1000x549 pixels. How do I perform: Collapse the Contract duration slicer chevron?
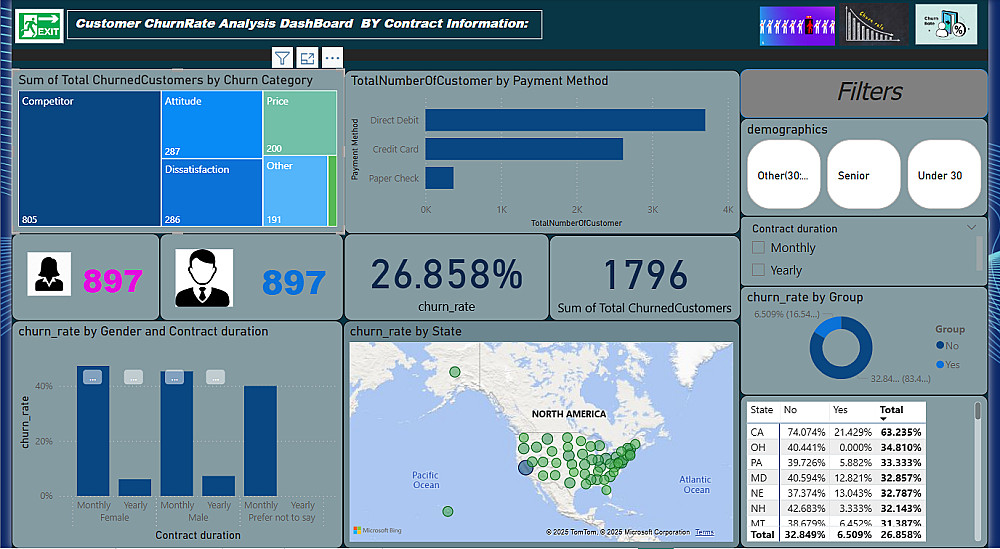click(x=971, y=228)
